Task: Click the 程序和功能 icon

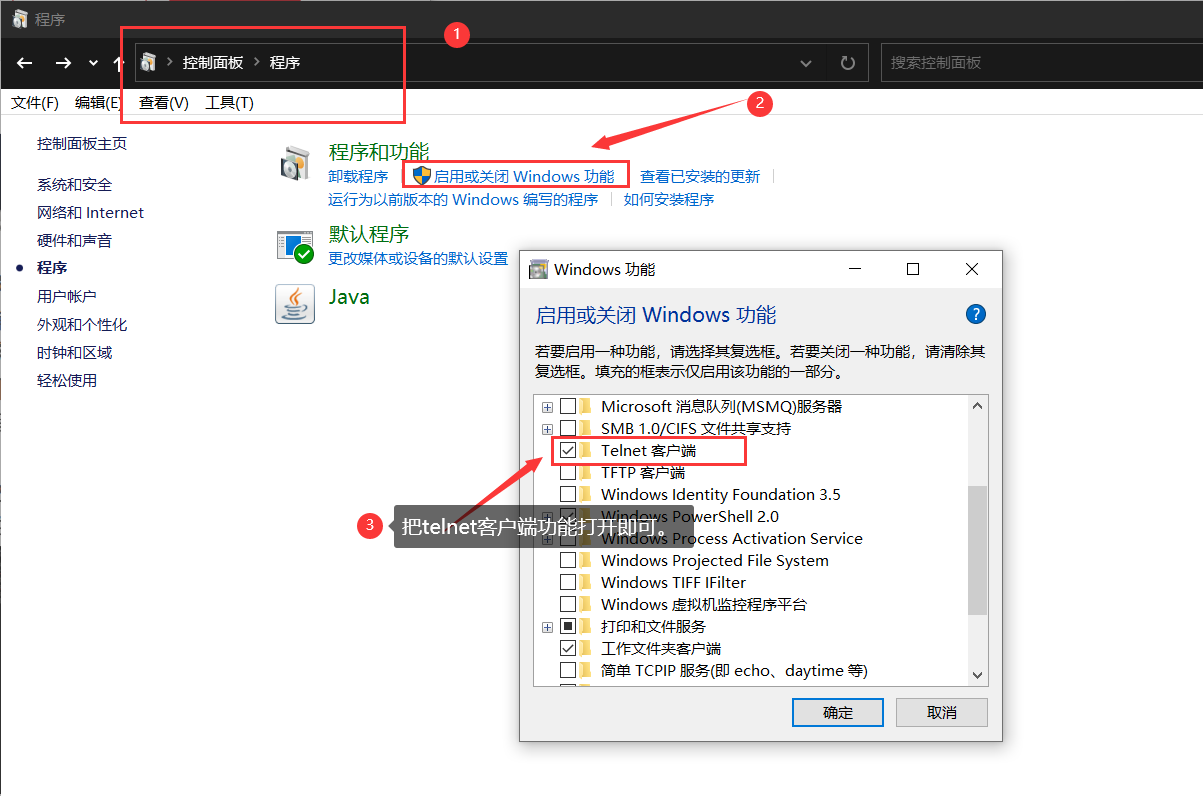Action: pyautogui.click(x=295, y=164)
